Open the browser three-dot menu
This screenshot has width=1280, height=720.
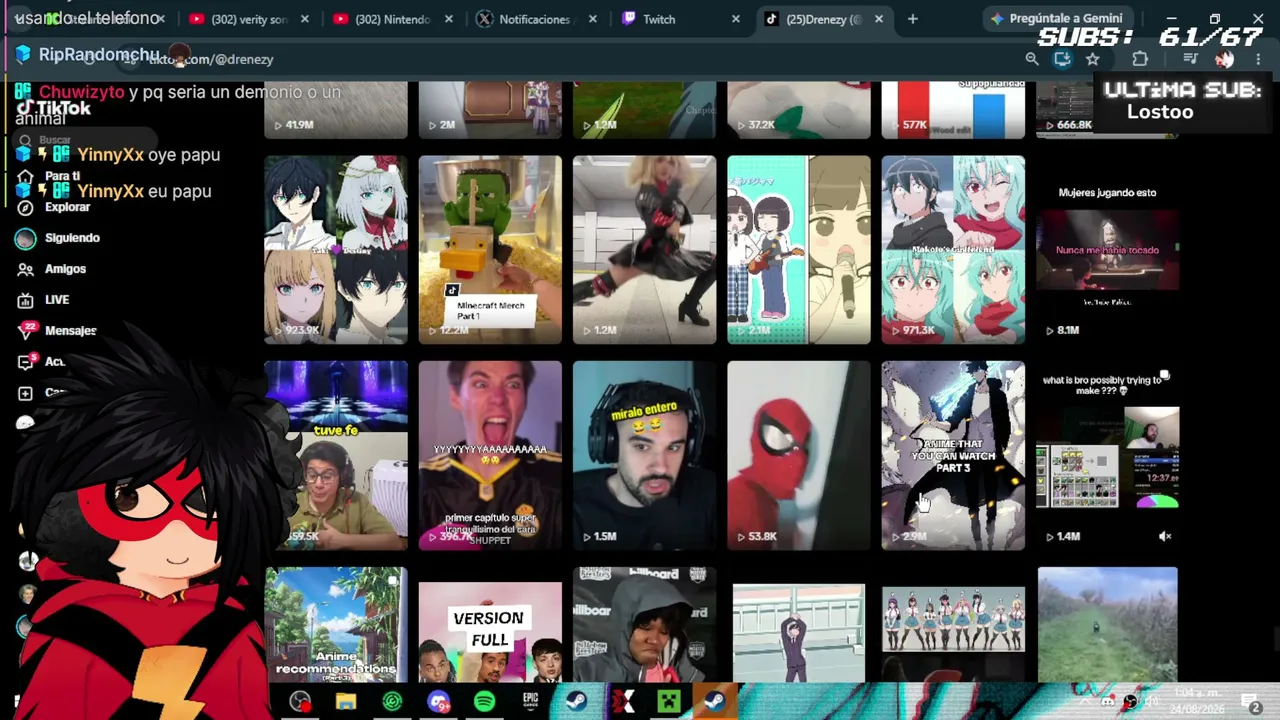click(1258, 59)
